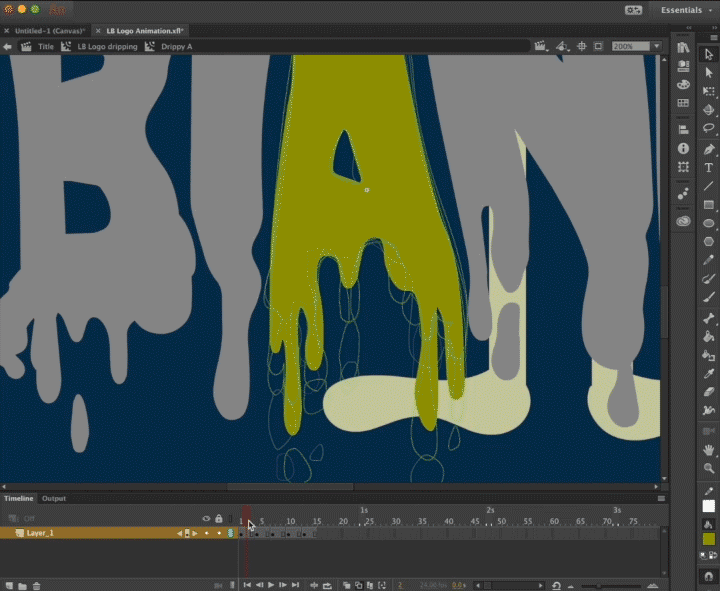Switch to Untitled-1 (Canvas) document tab
Viewport: 720px width, 591px height.
(x=49, y=31)
